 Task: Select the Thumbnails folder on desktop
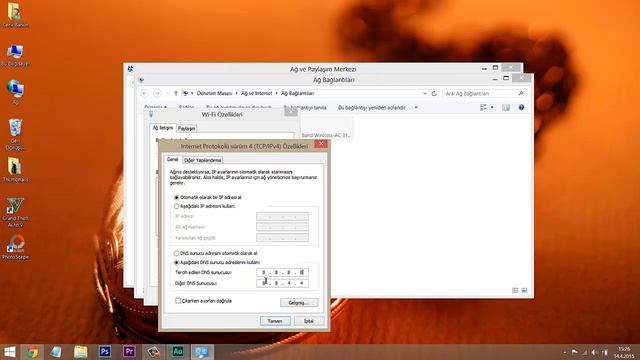[15, 170]
